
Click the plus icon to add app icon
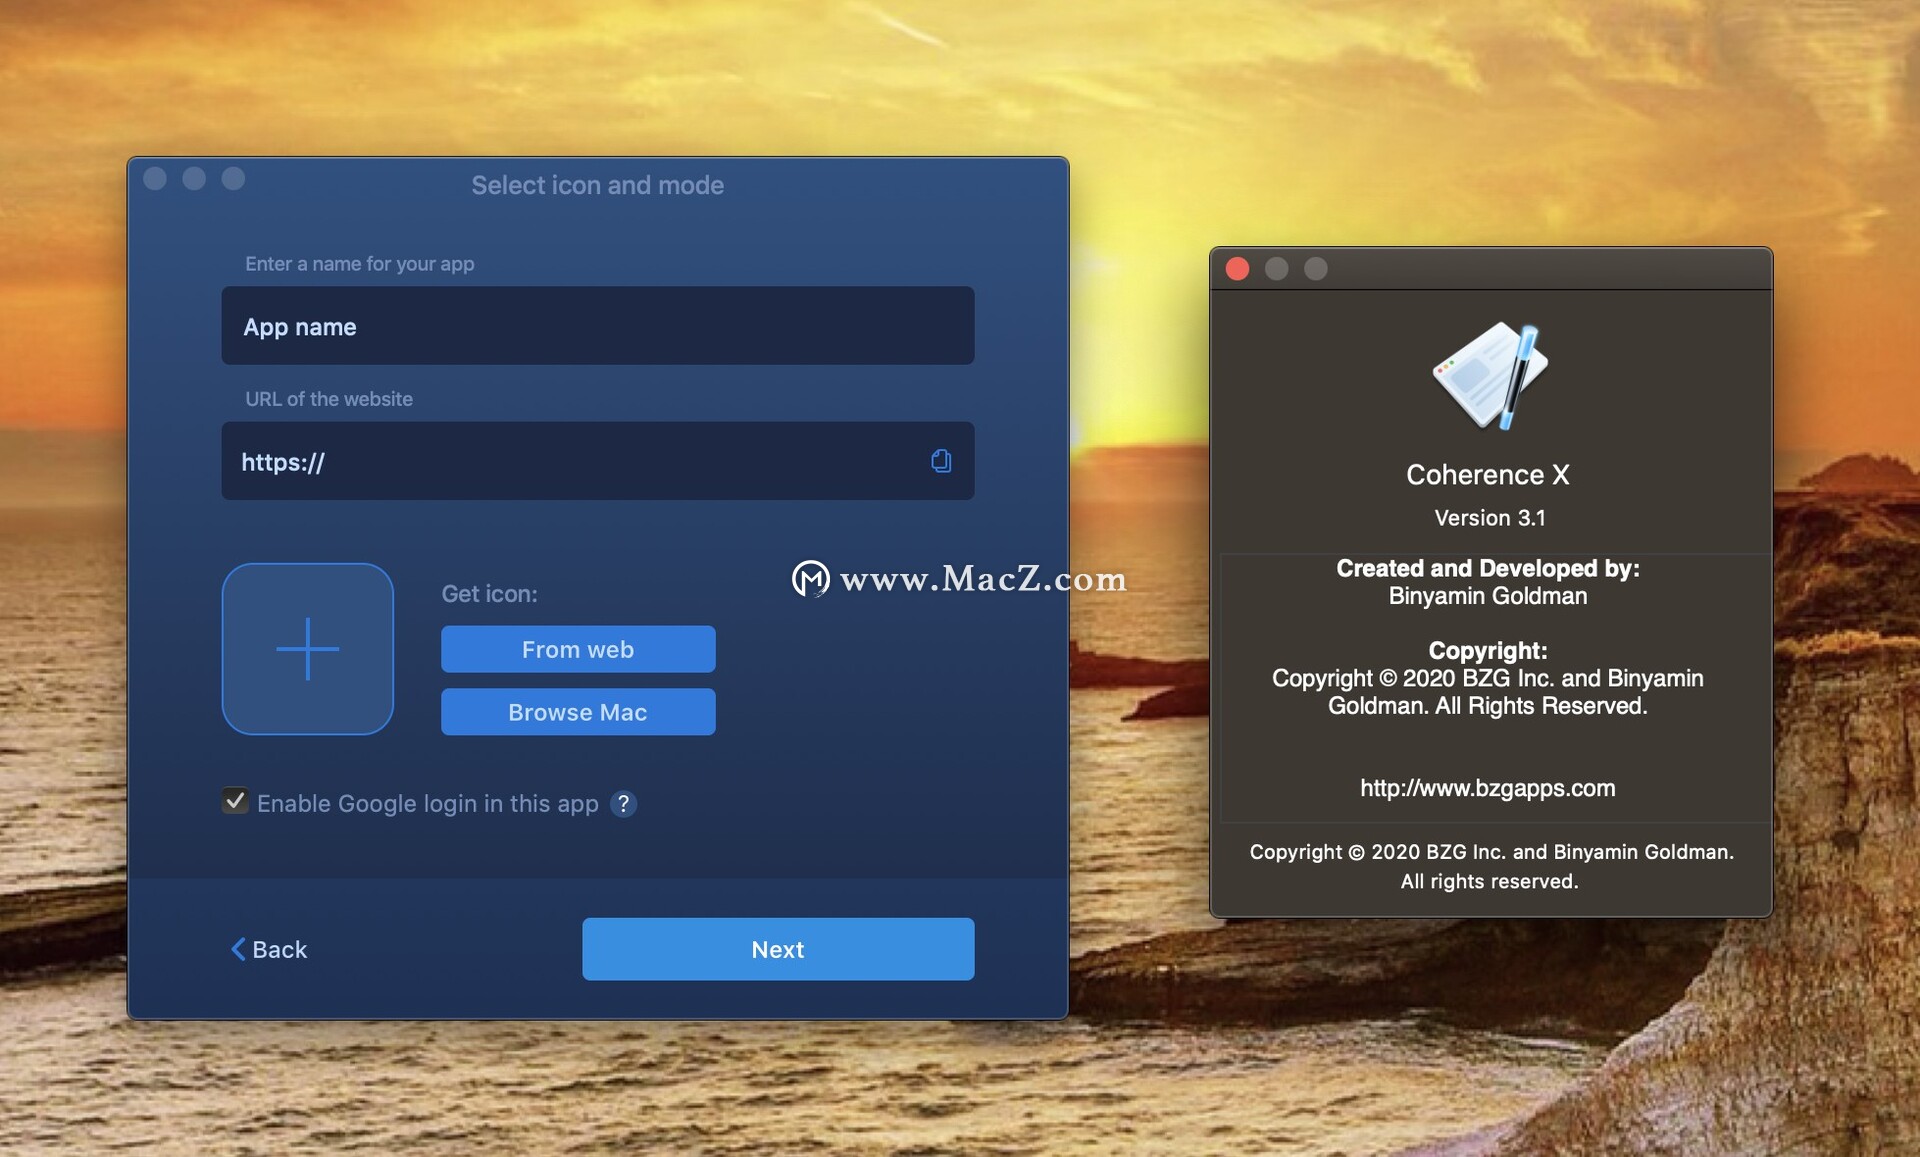pyautogui.click(x=310, y=650)
